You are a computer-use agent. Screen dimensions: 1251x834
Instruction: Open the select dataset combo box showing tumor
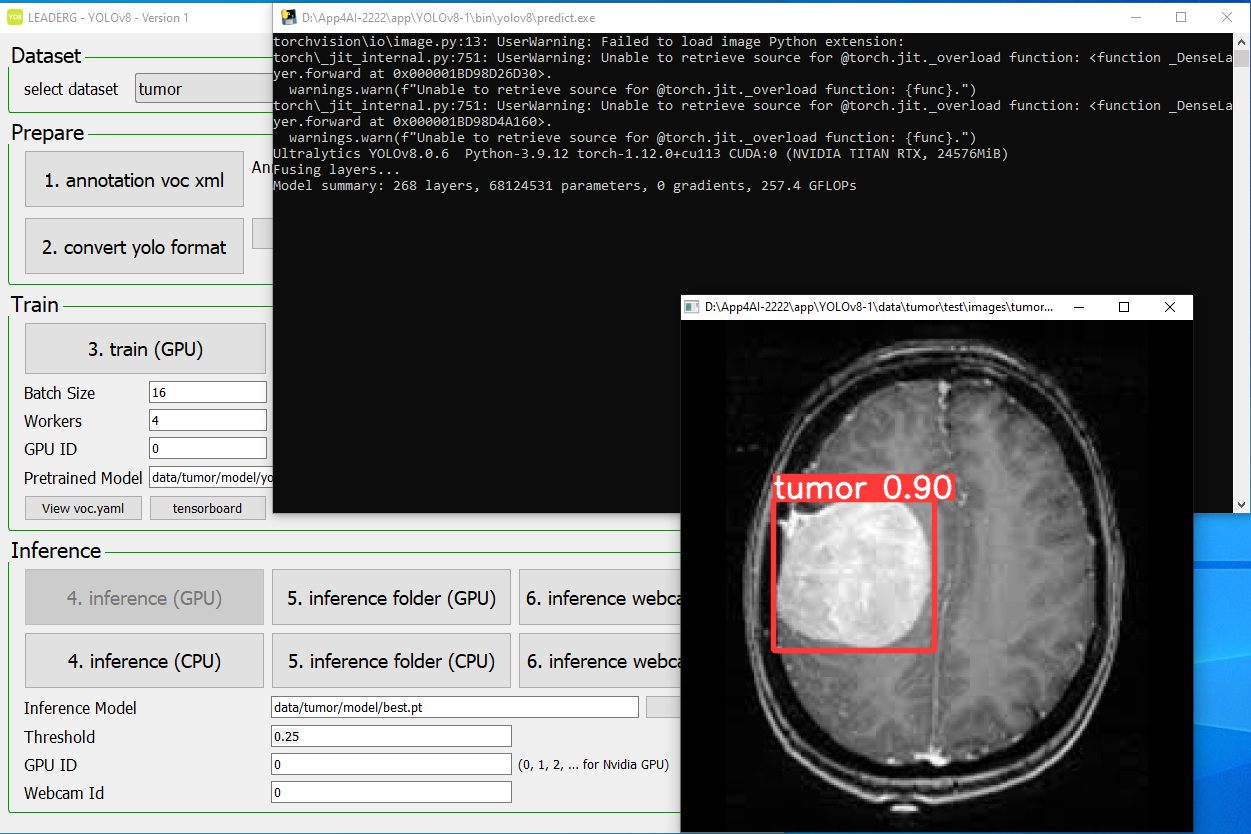point(203,88)
